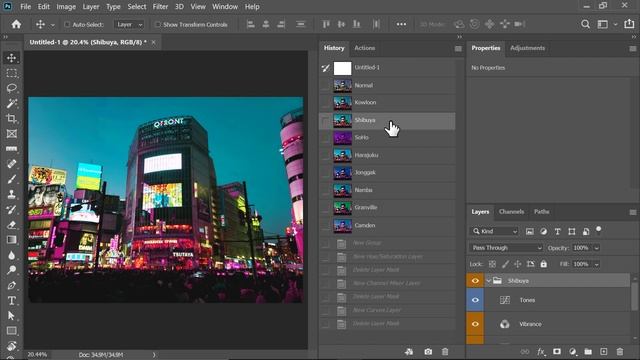Add layer mask icon in Layers panel
This screenshot has height=360, width=640.
tap(557, 352)
